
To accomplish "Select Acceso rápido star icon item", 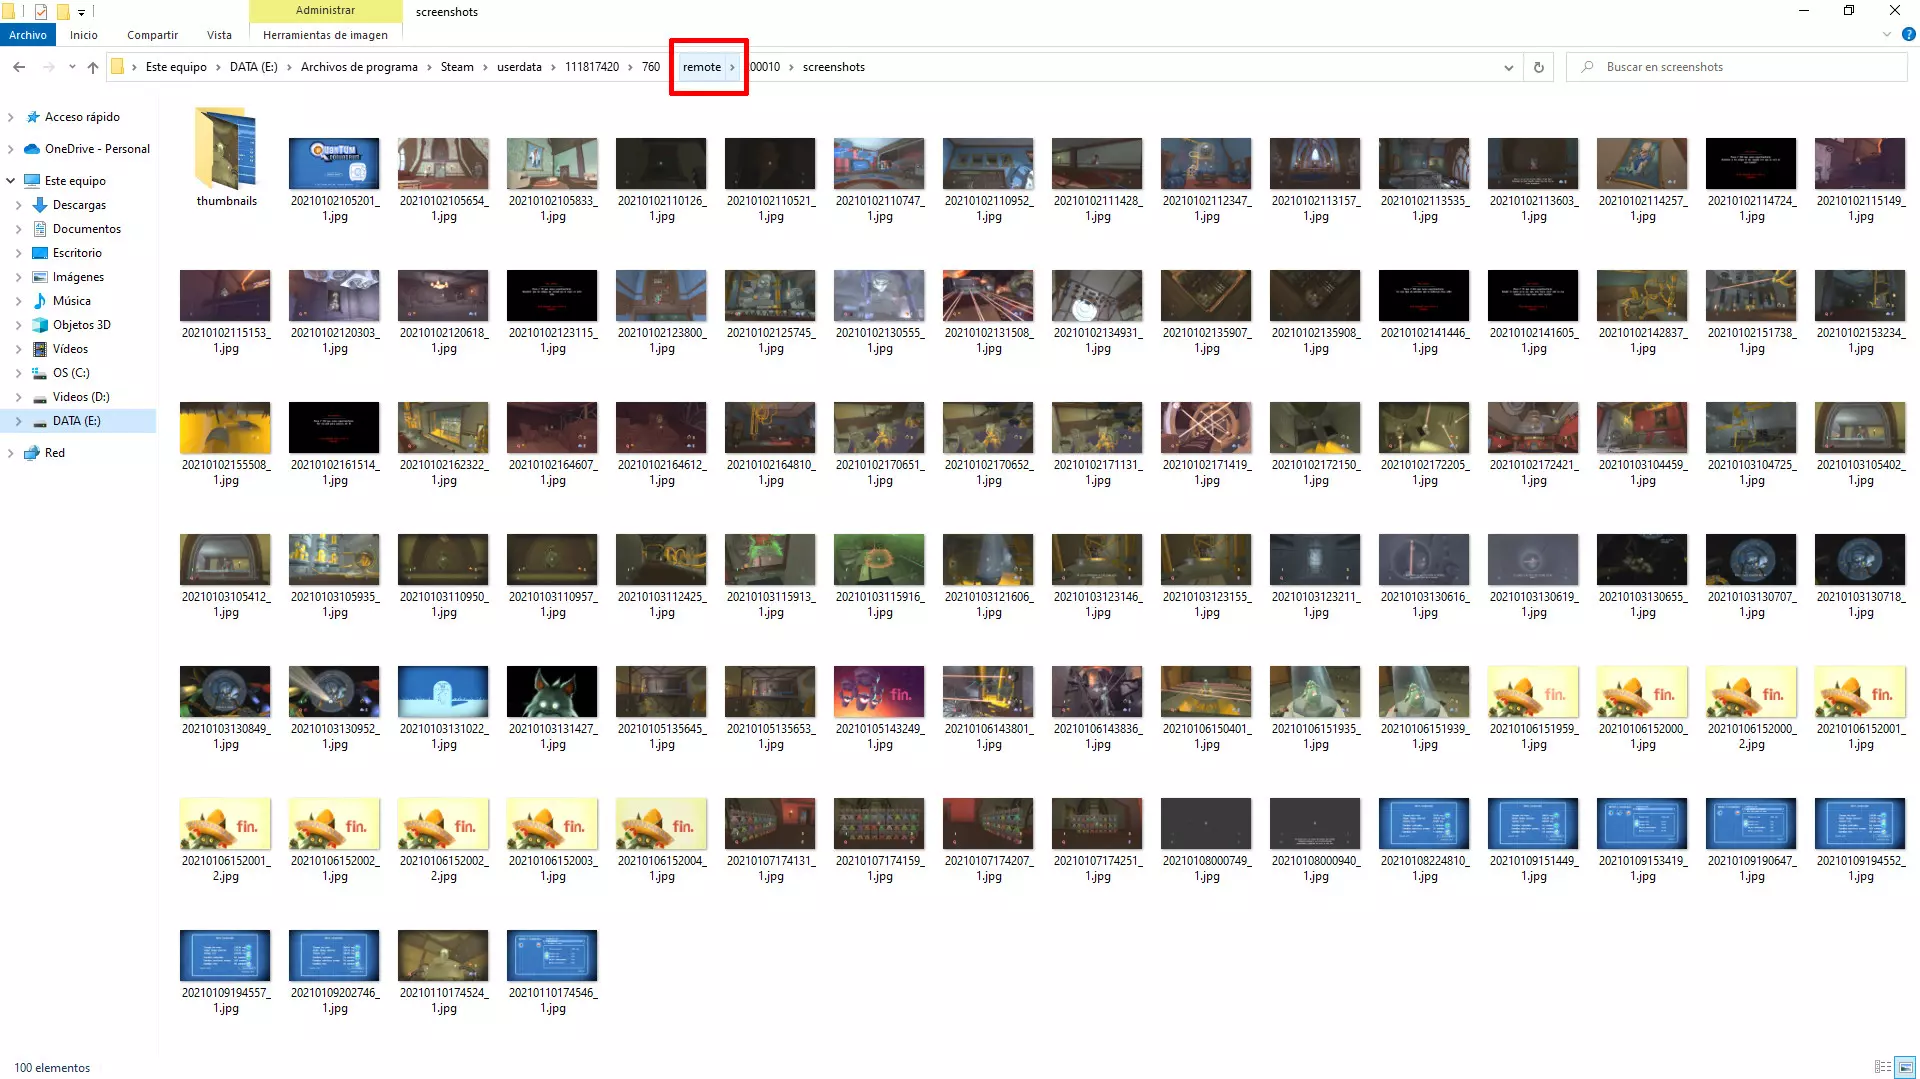I will point(72,117).
